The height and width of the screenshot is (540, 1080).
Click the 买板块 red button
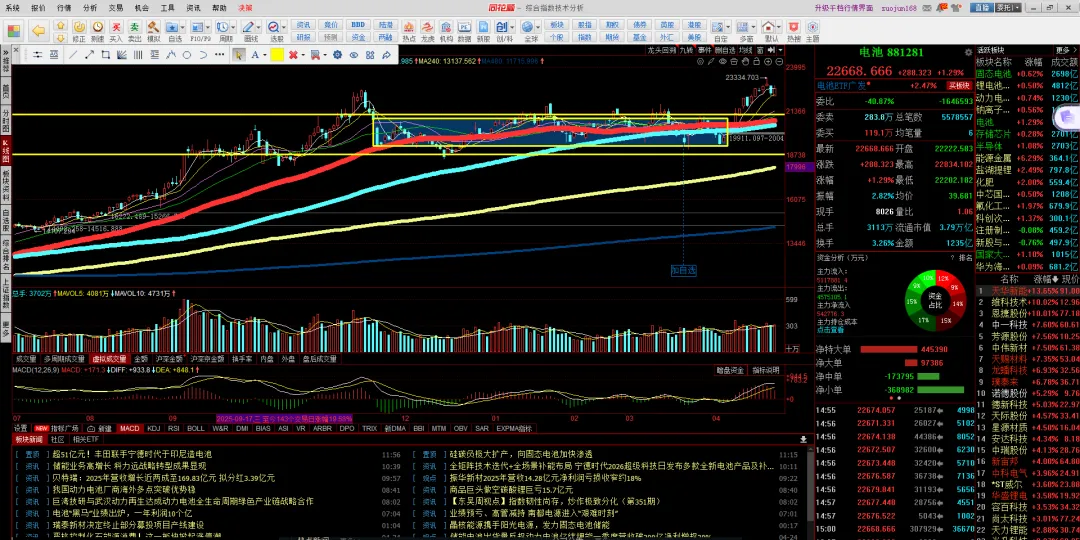[x=958, y=85]
